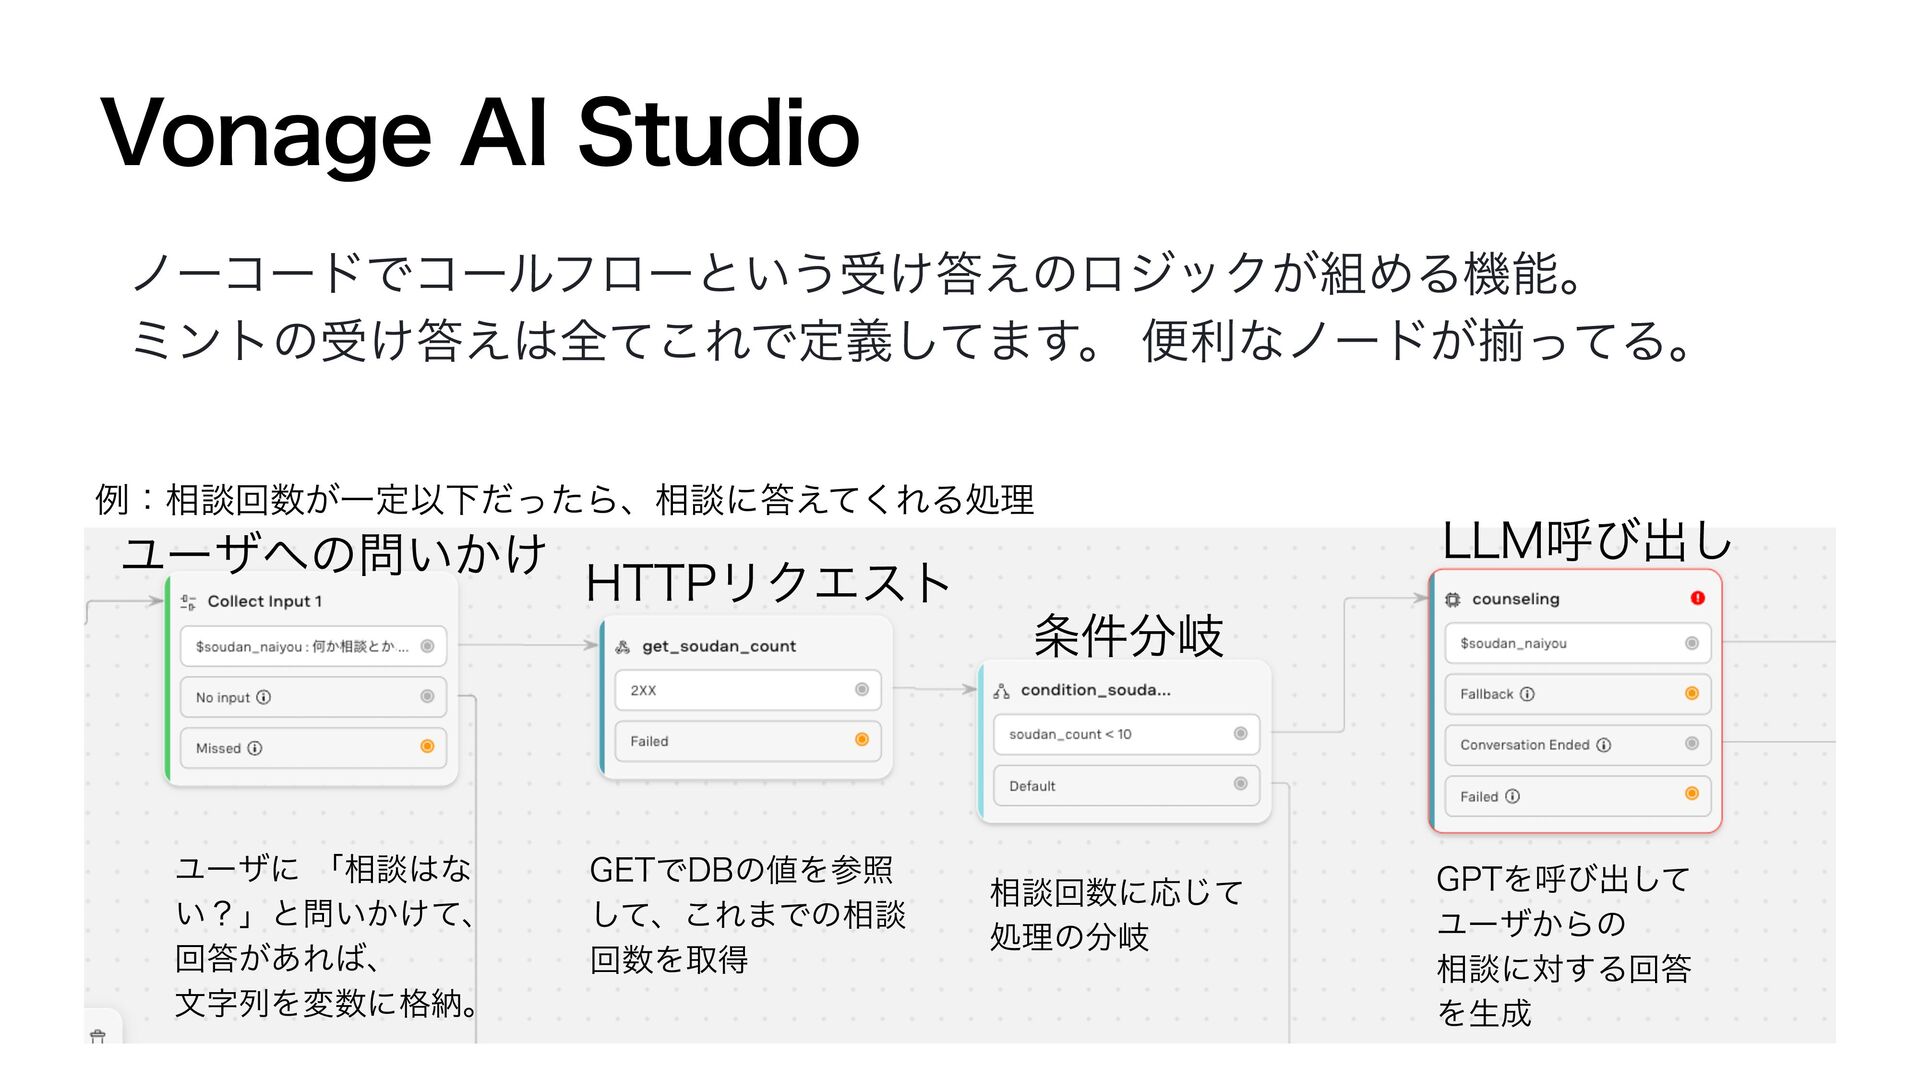Click the connector dot on Conversation Ended row

(x=1692, y=743)
